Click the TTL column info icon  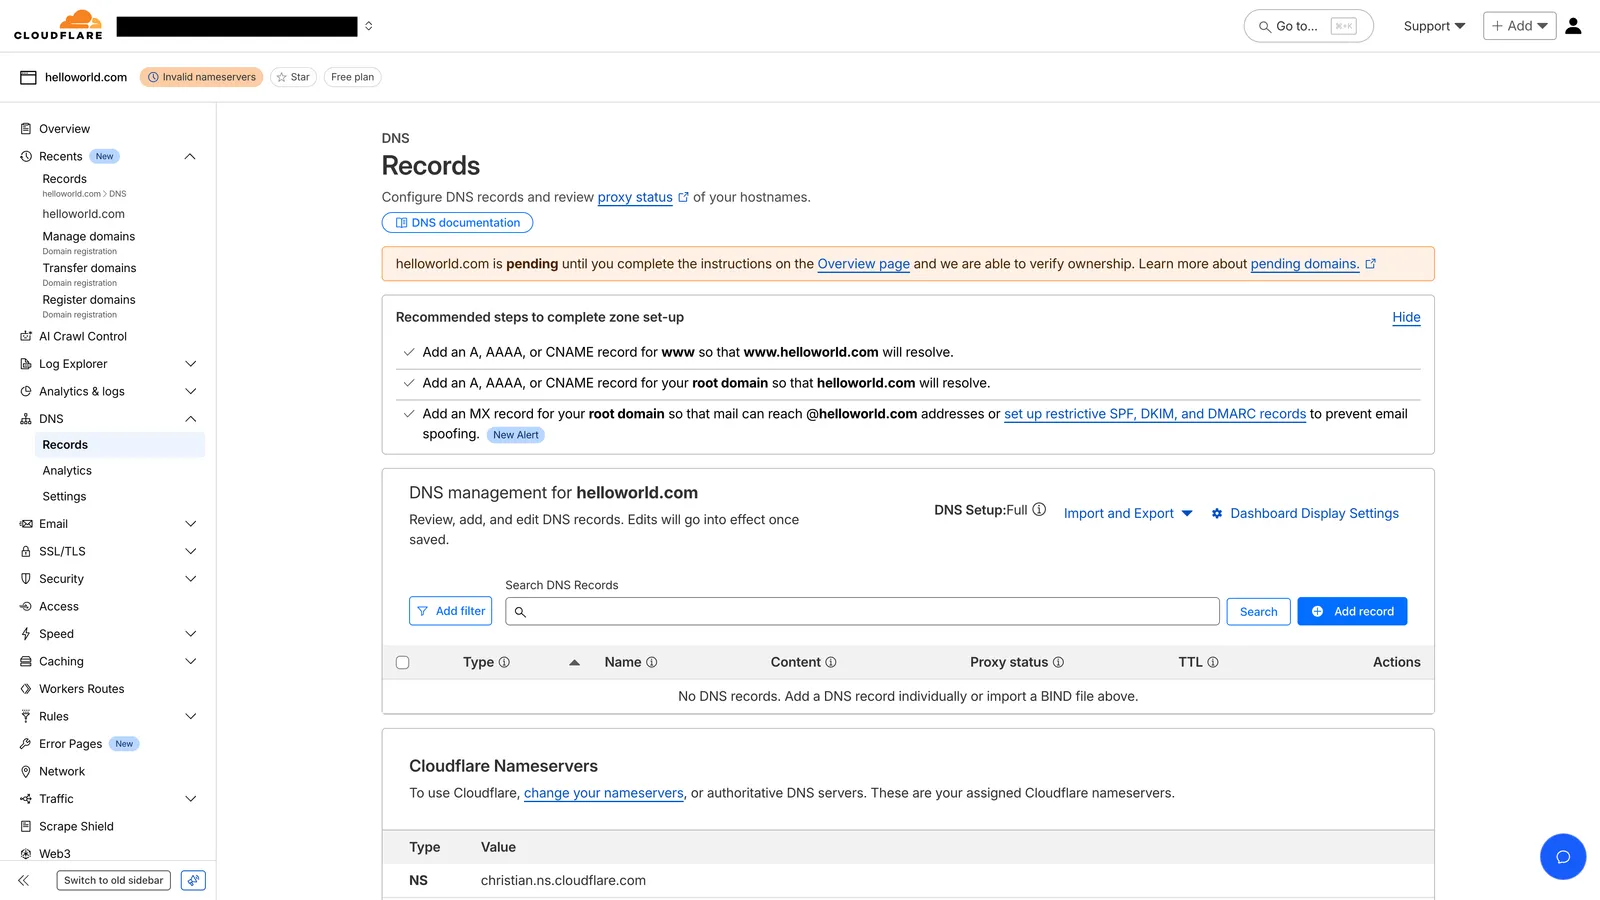tap(1212, 663)
